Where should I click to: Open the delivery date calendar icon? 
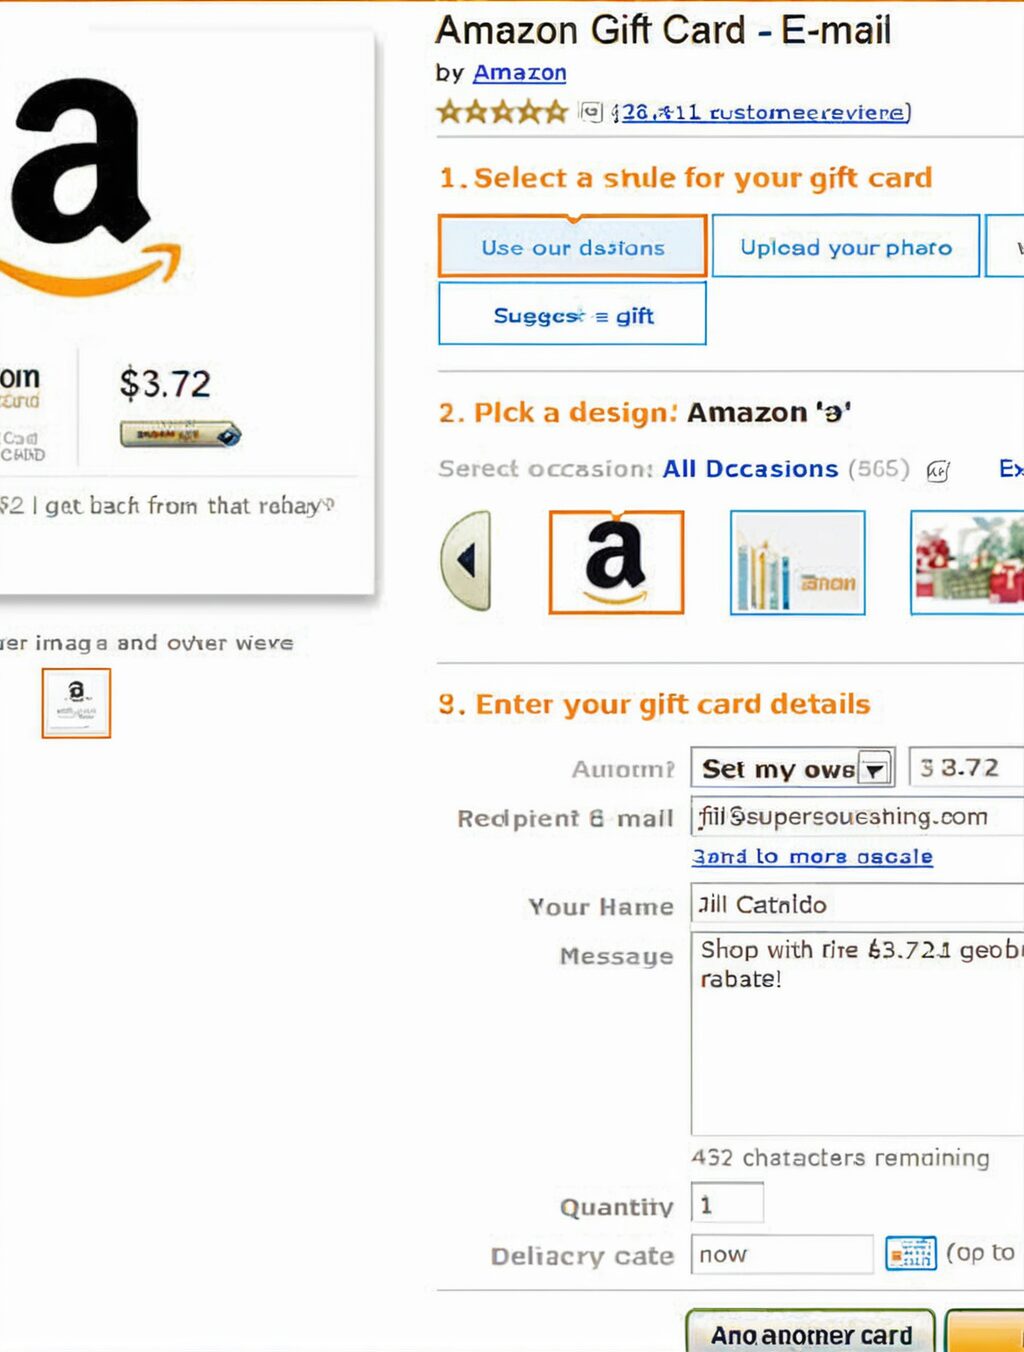pos(910,1253)
